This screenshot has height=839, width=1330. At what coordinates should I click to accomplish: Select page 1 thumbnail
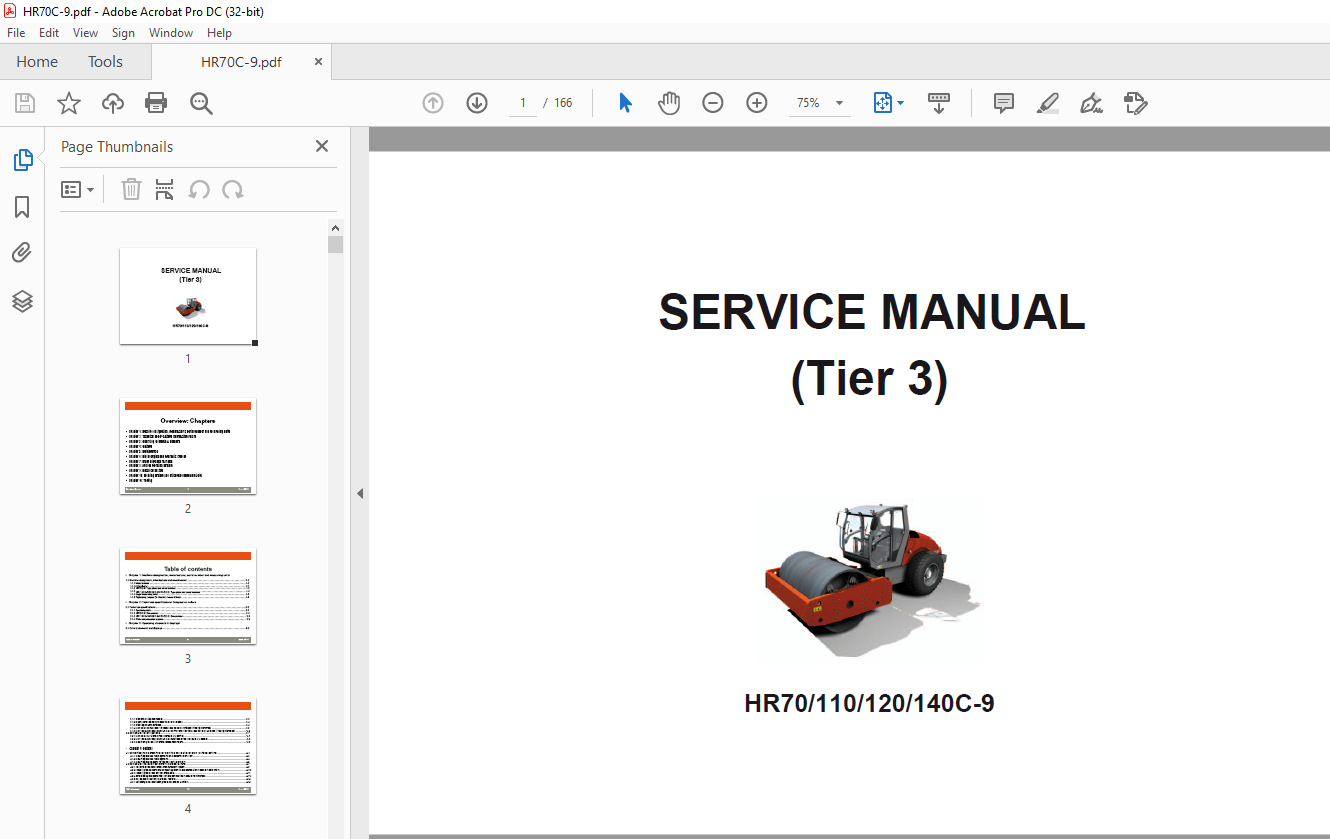click(188, 296)
